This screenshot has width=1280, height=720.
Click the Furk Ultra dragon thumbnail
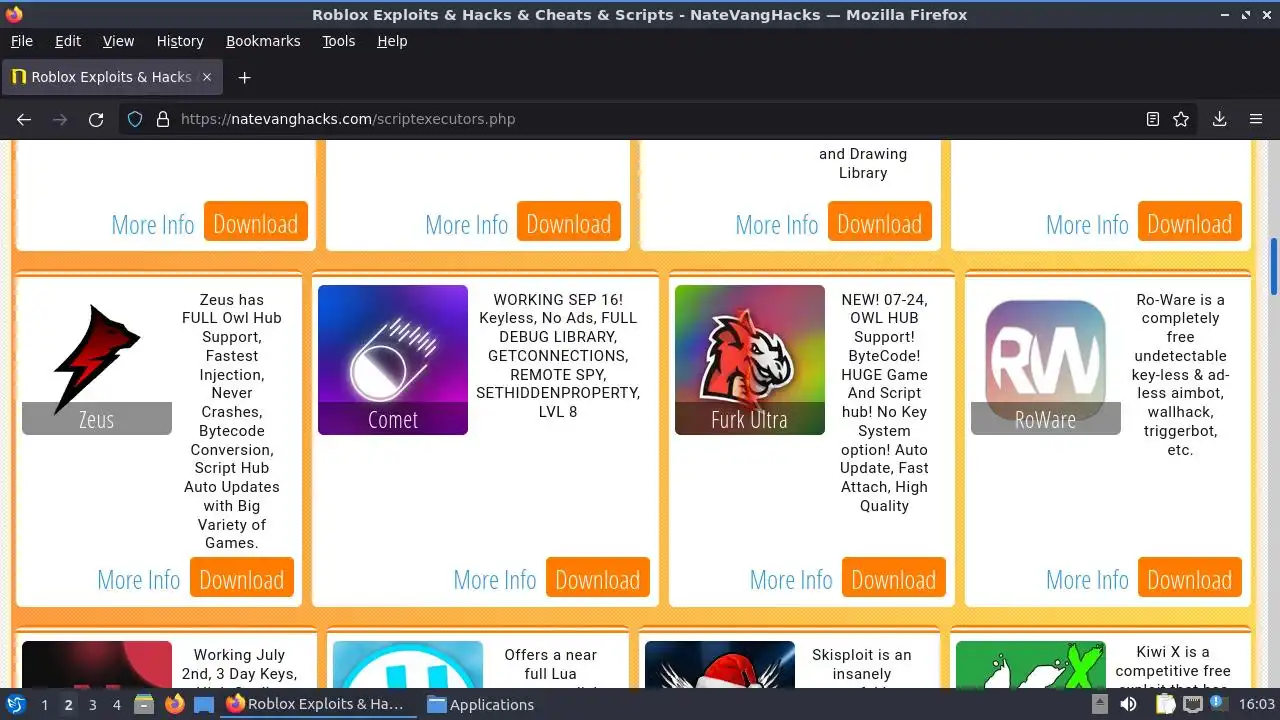point(750,360)
